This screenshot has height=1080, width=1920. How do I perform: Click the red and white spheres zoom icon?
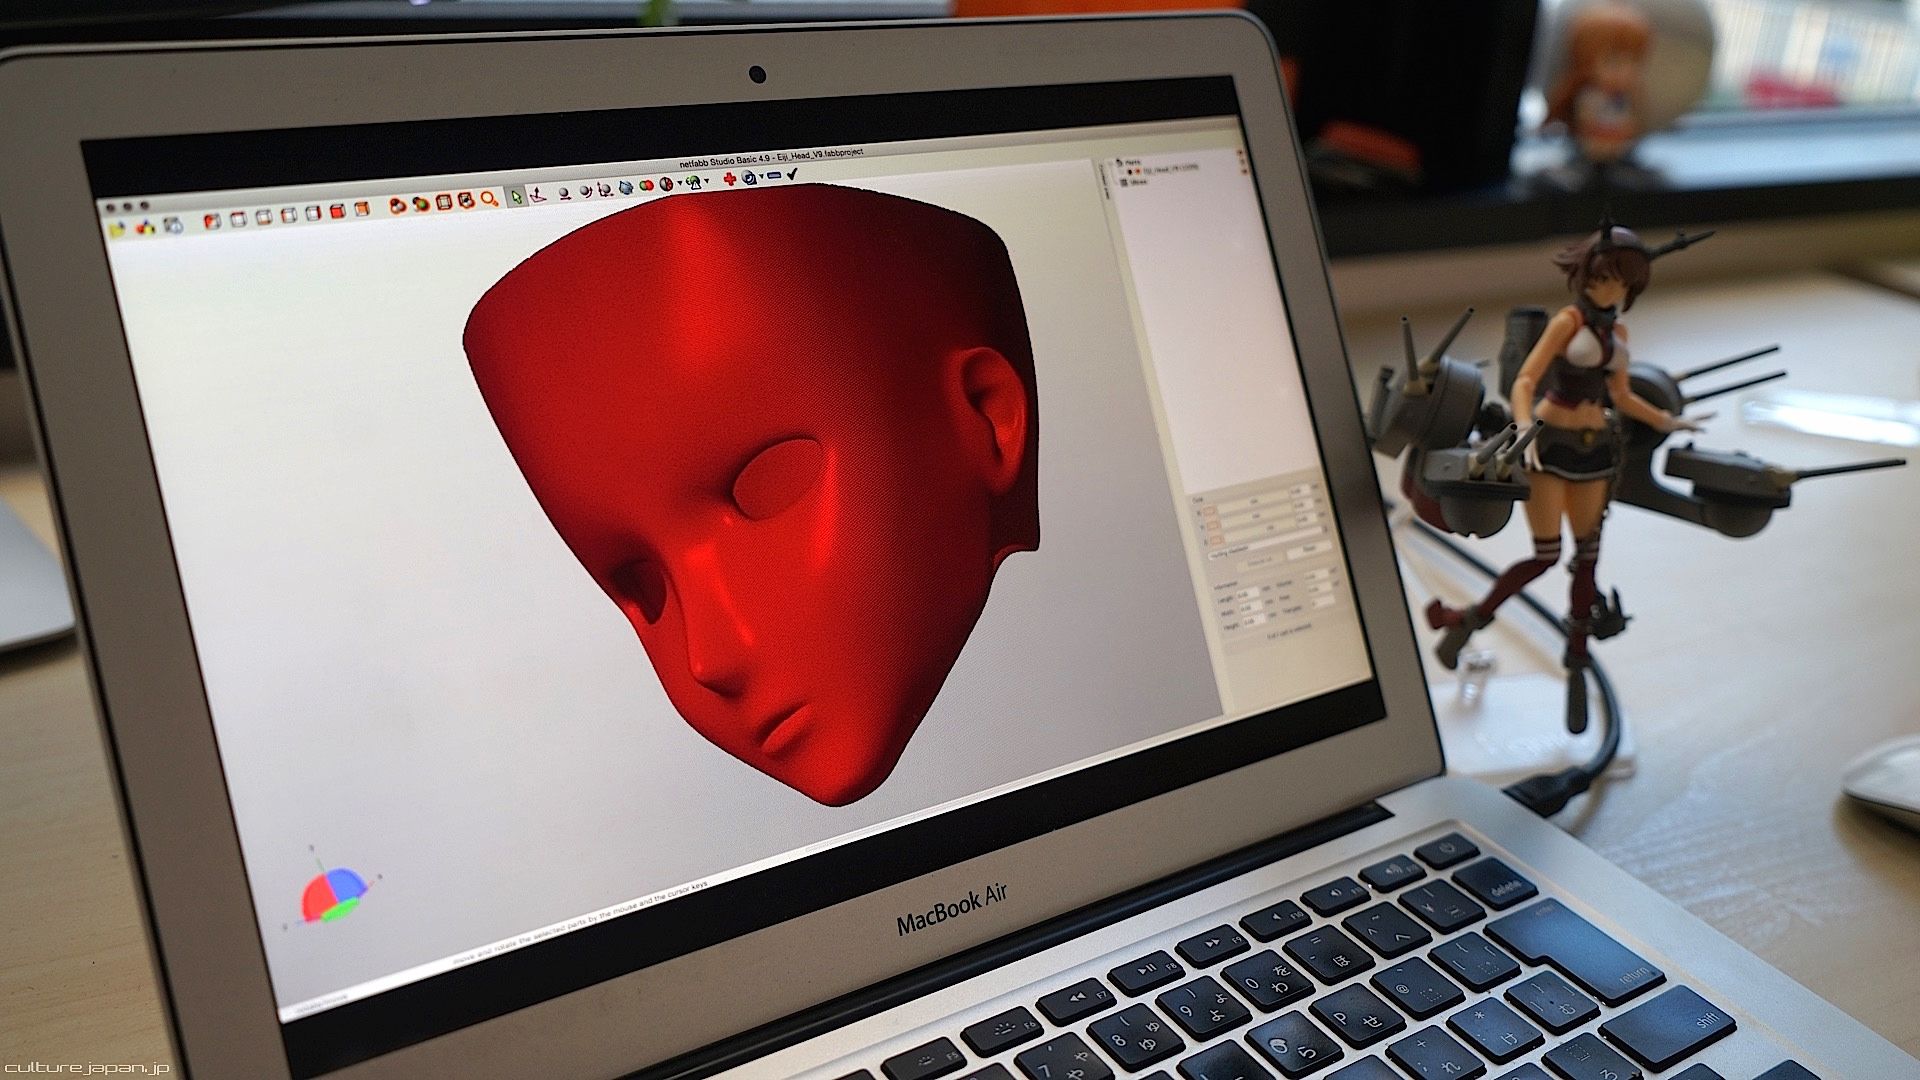[398, 205]
